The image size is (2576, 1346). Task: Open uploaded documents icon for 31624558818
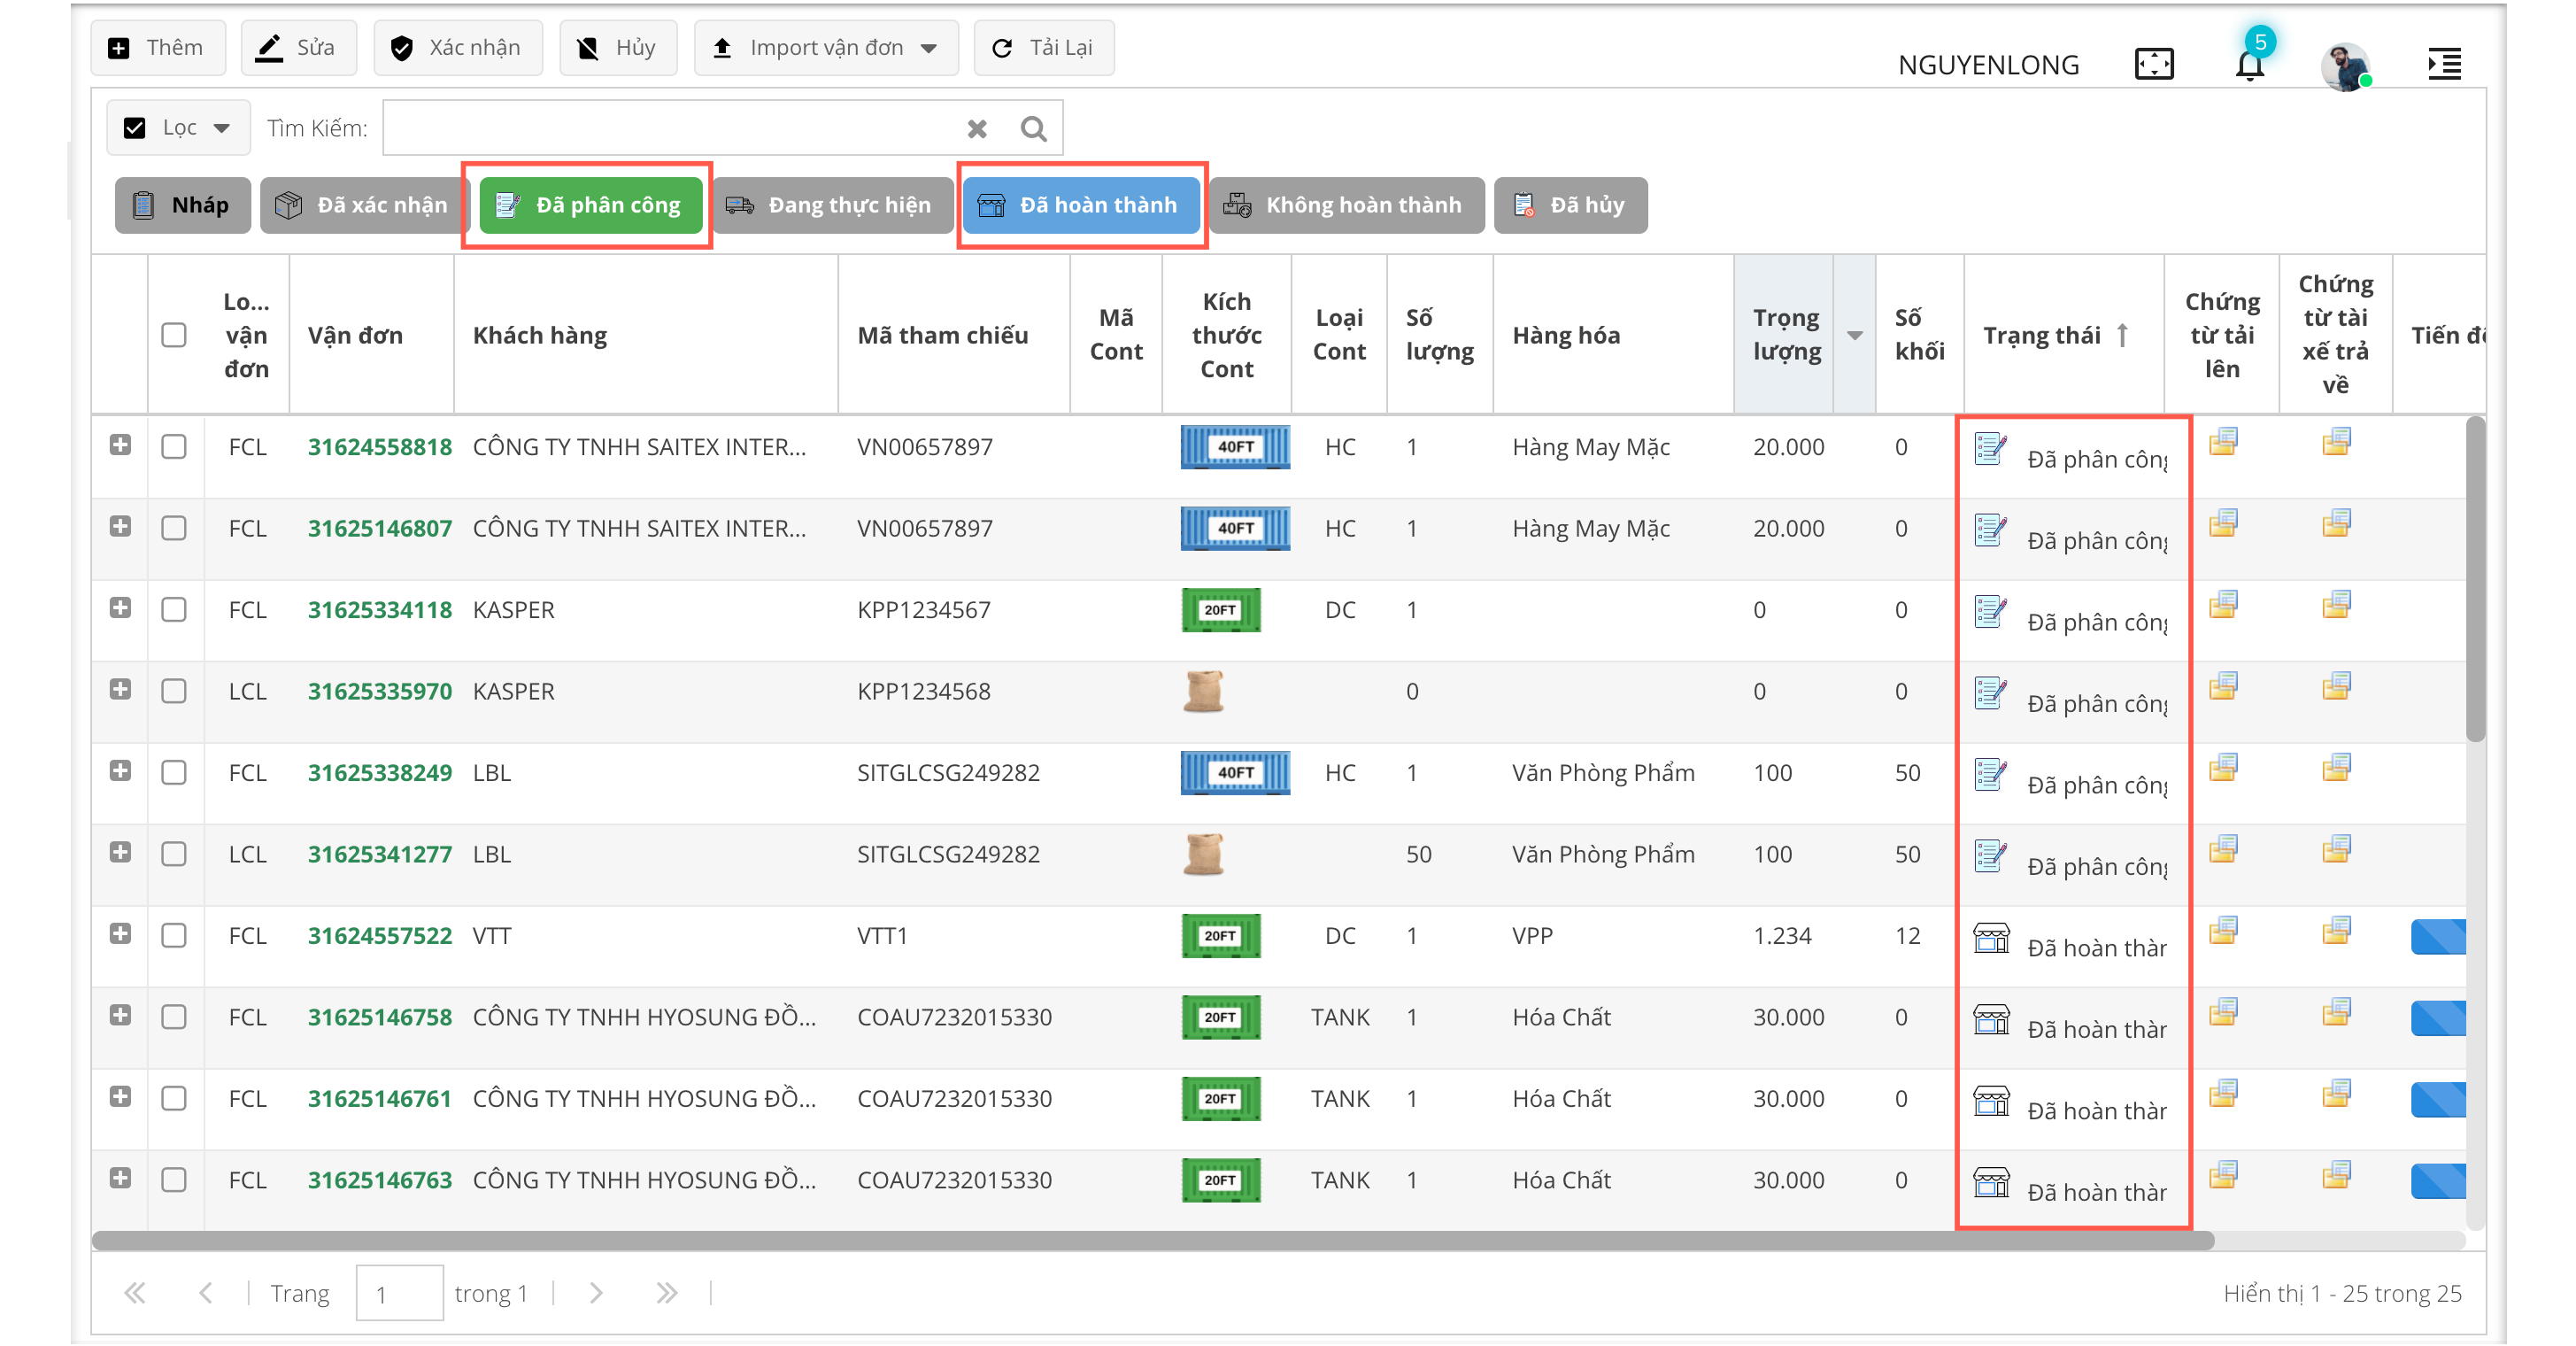click(2223, 441)
